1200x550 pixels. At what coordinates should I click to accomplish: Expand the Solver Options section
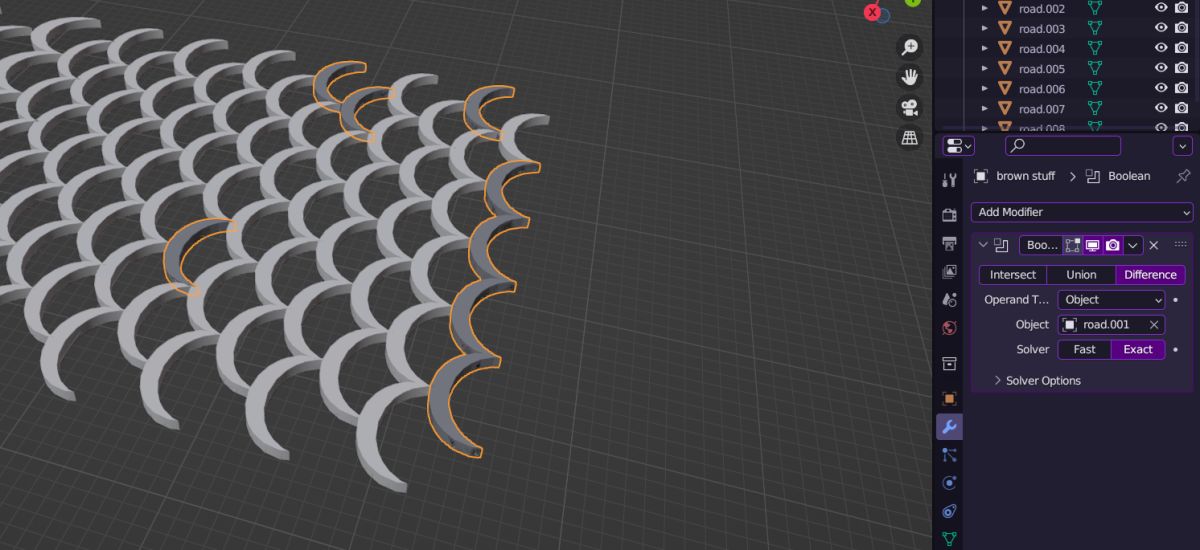point(1037,381)
